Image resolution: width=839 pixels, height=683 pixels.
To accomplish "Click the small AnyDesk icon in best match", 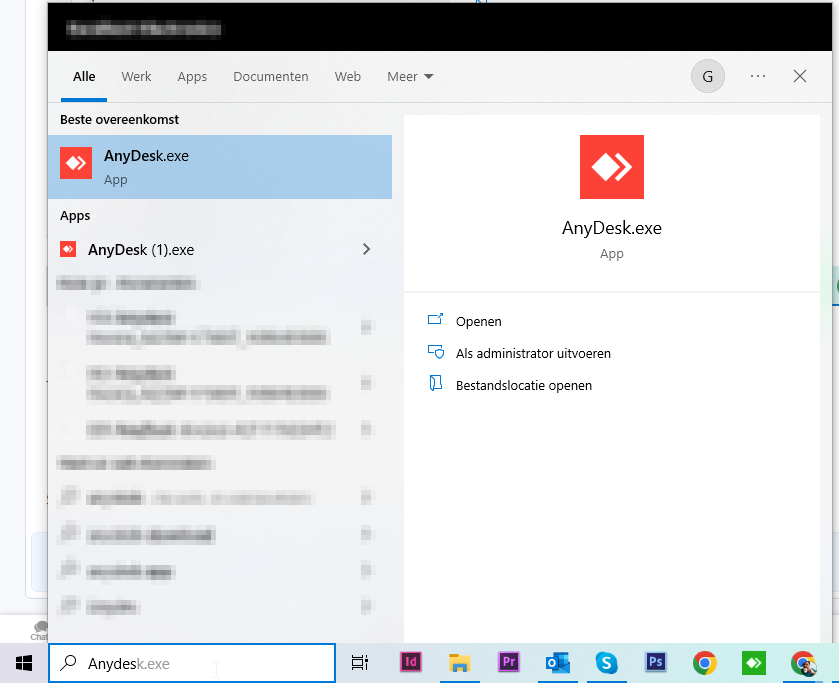I will [76, 163].
